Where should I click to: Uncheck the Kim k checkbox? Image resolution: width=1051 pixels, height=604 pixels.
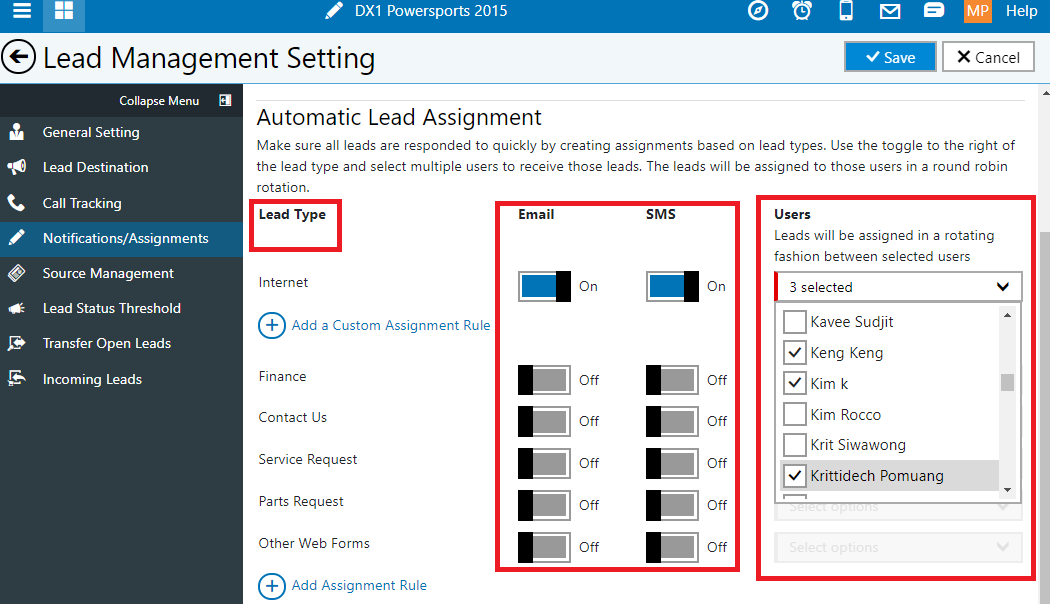[795, 383]
